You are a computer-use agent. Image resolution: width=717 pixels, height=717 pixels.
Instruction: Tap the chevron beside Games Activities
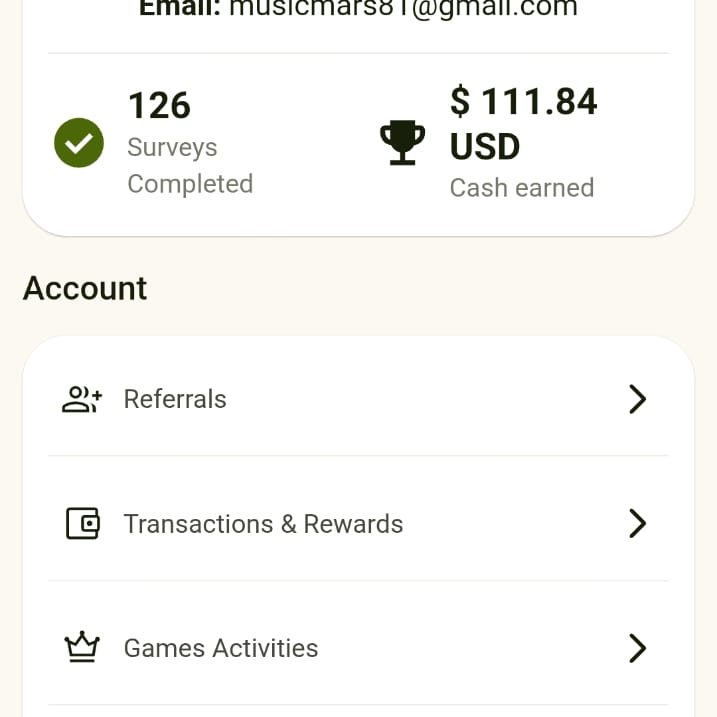(x=637, y=648)
